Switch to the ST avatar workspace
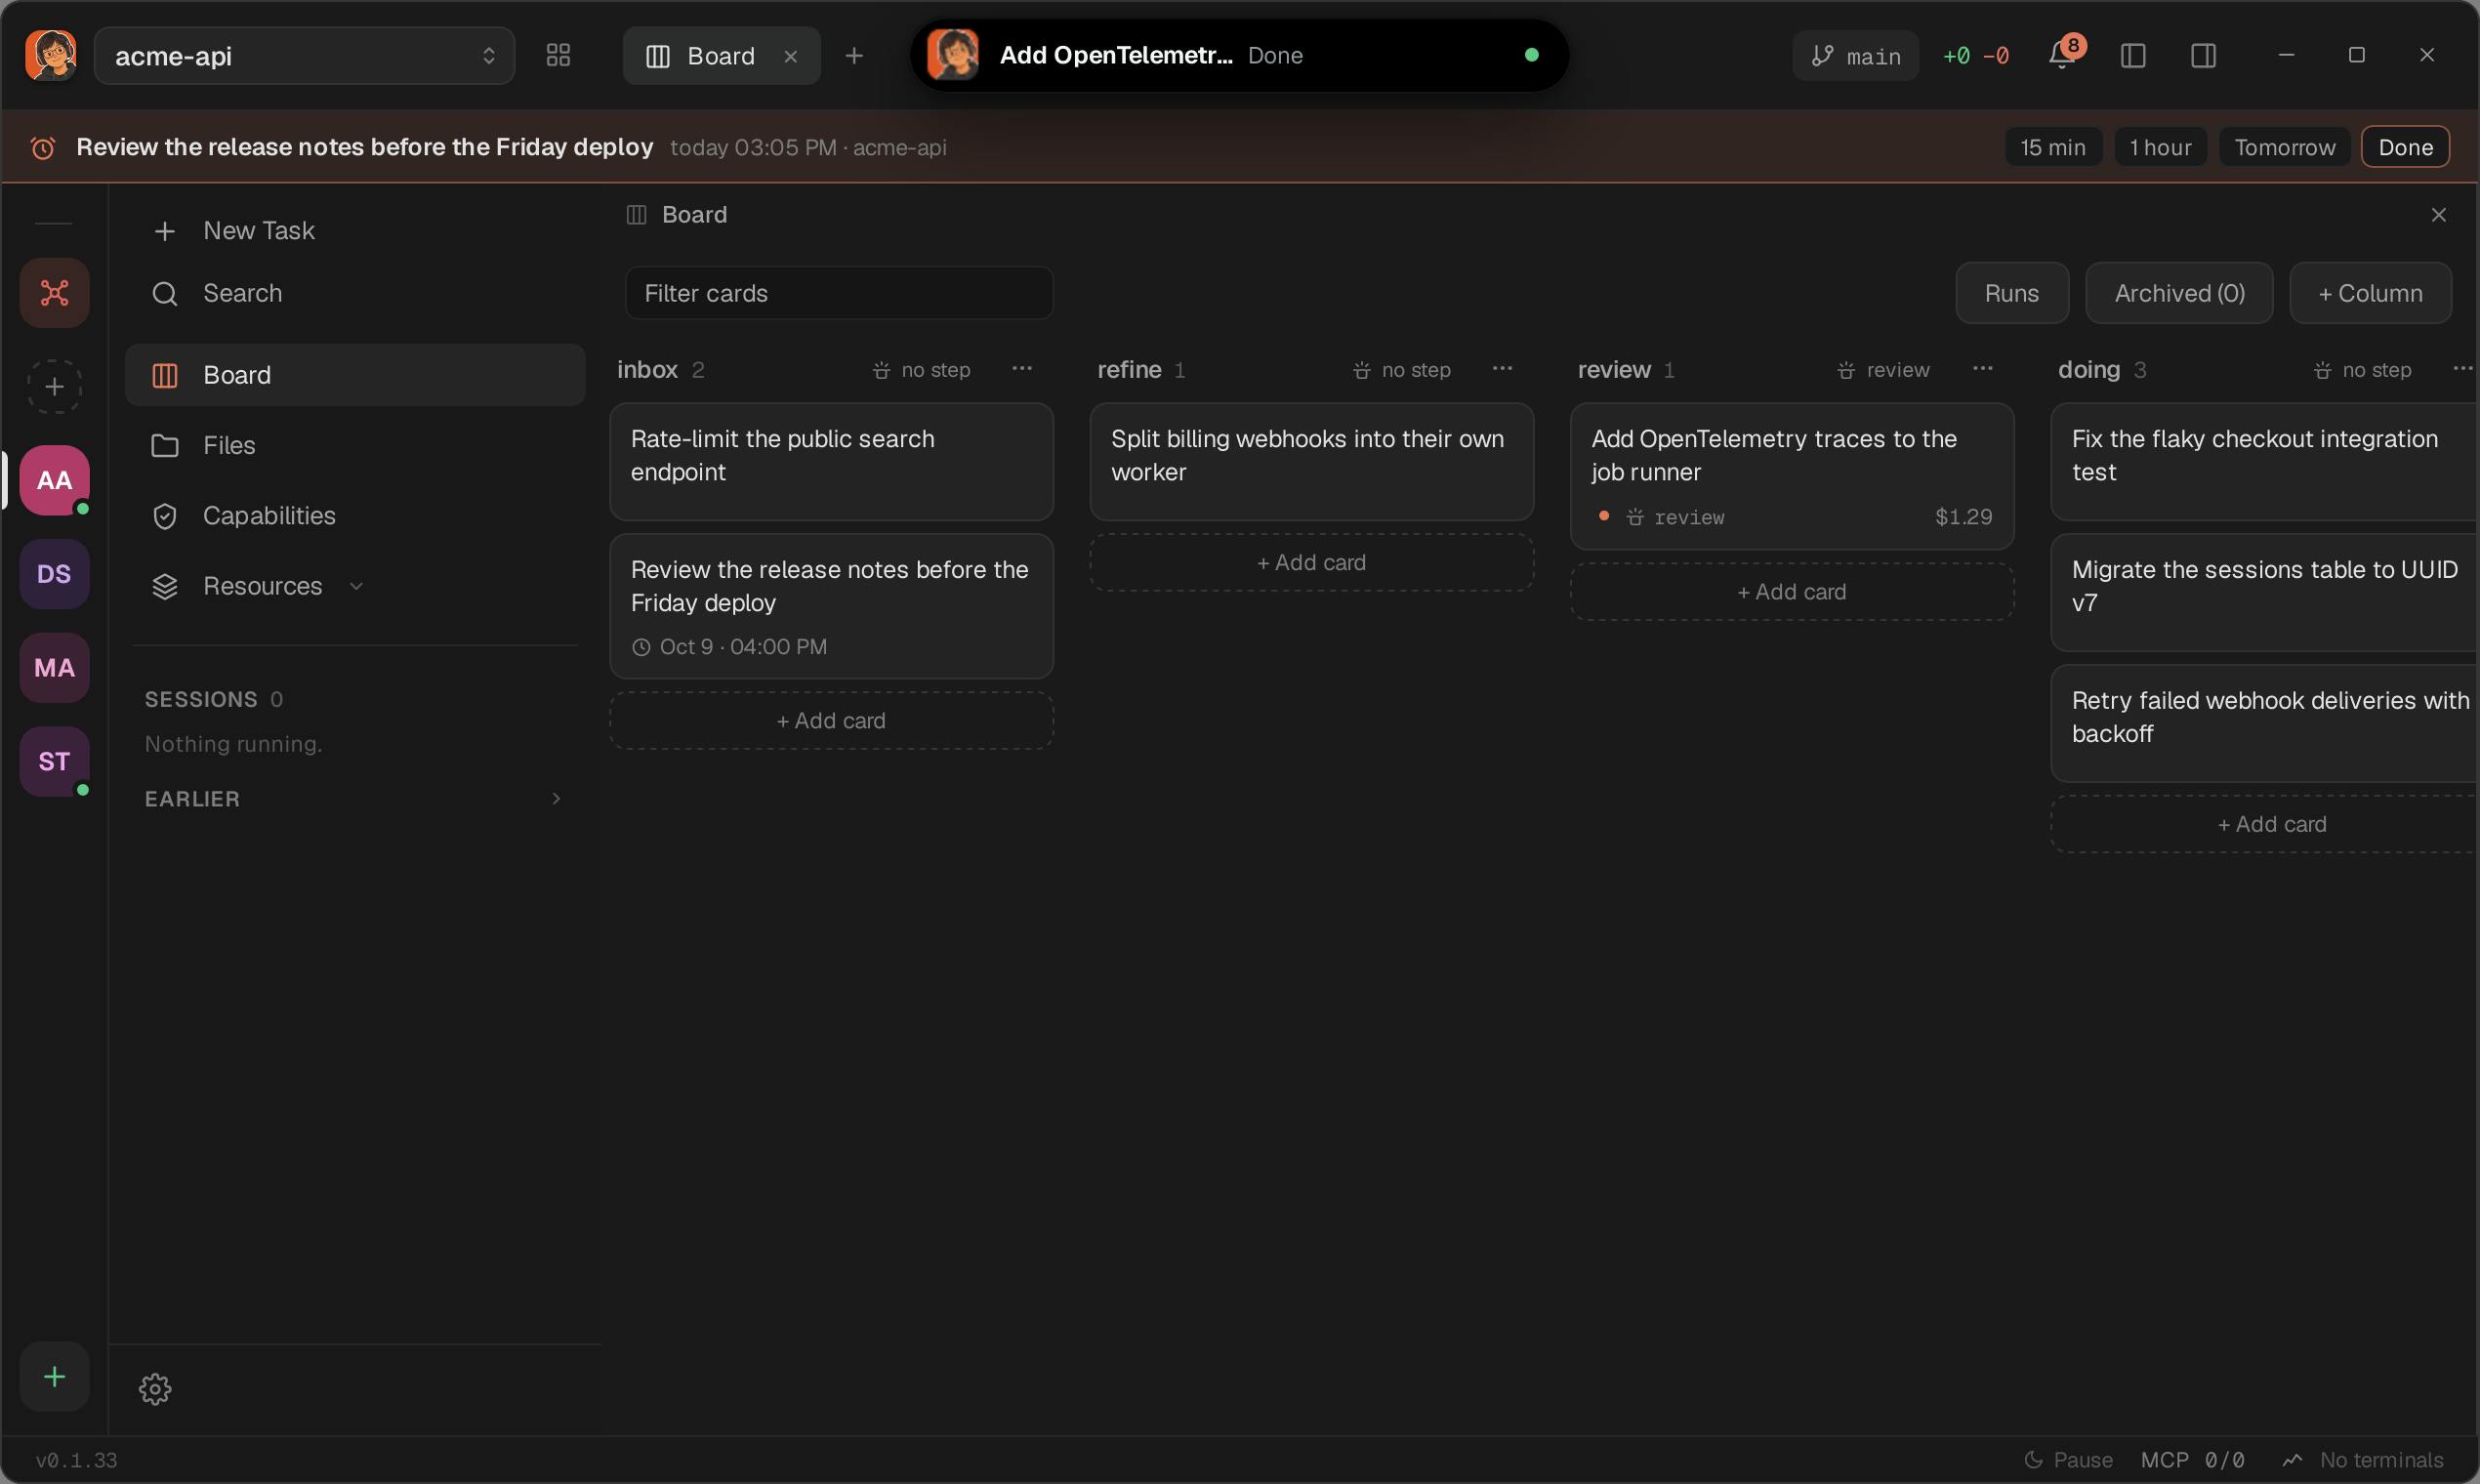Screen dimensions: 2480x1484 tap(54, 762)
